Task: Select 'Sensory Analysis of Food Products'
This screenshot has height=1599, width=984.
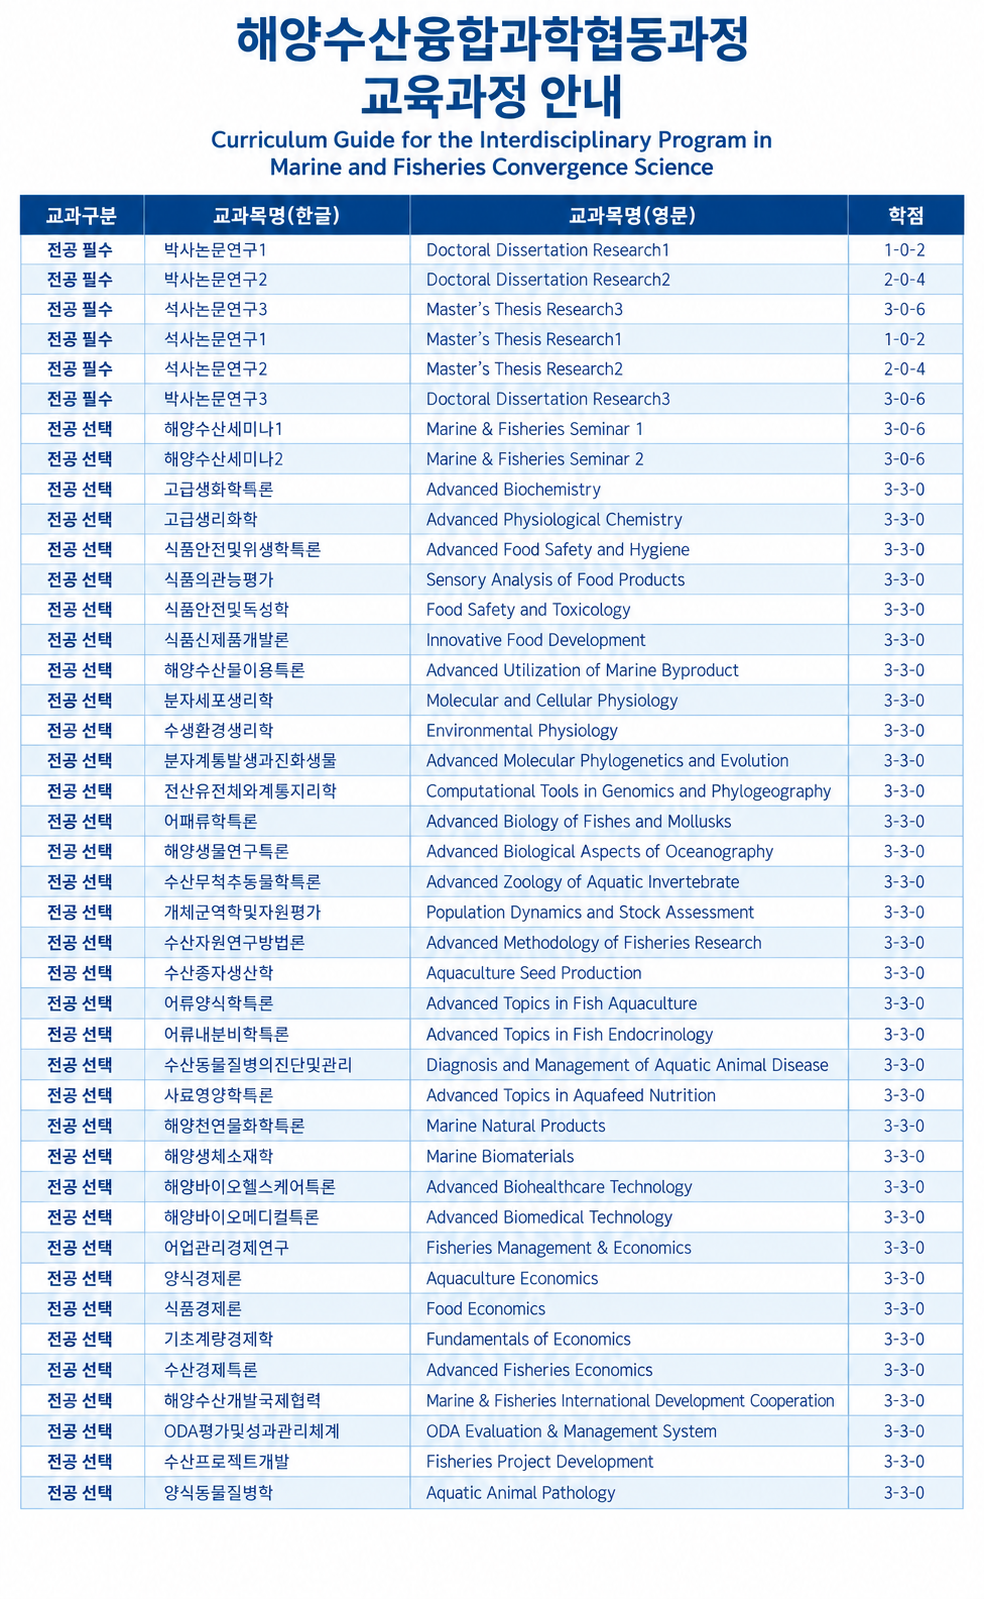Action: 555,580
